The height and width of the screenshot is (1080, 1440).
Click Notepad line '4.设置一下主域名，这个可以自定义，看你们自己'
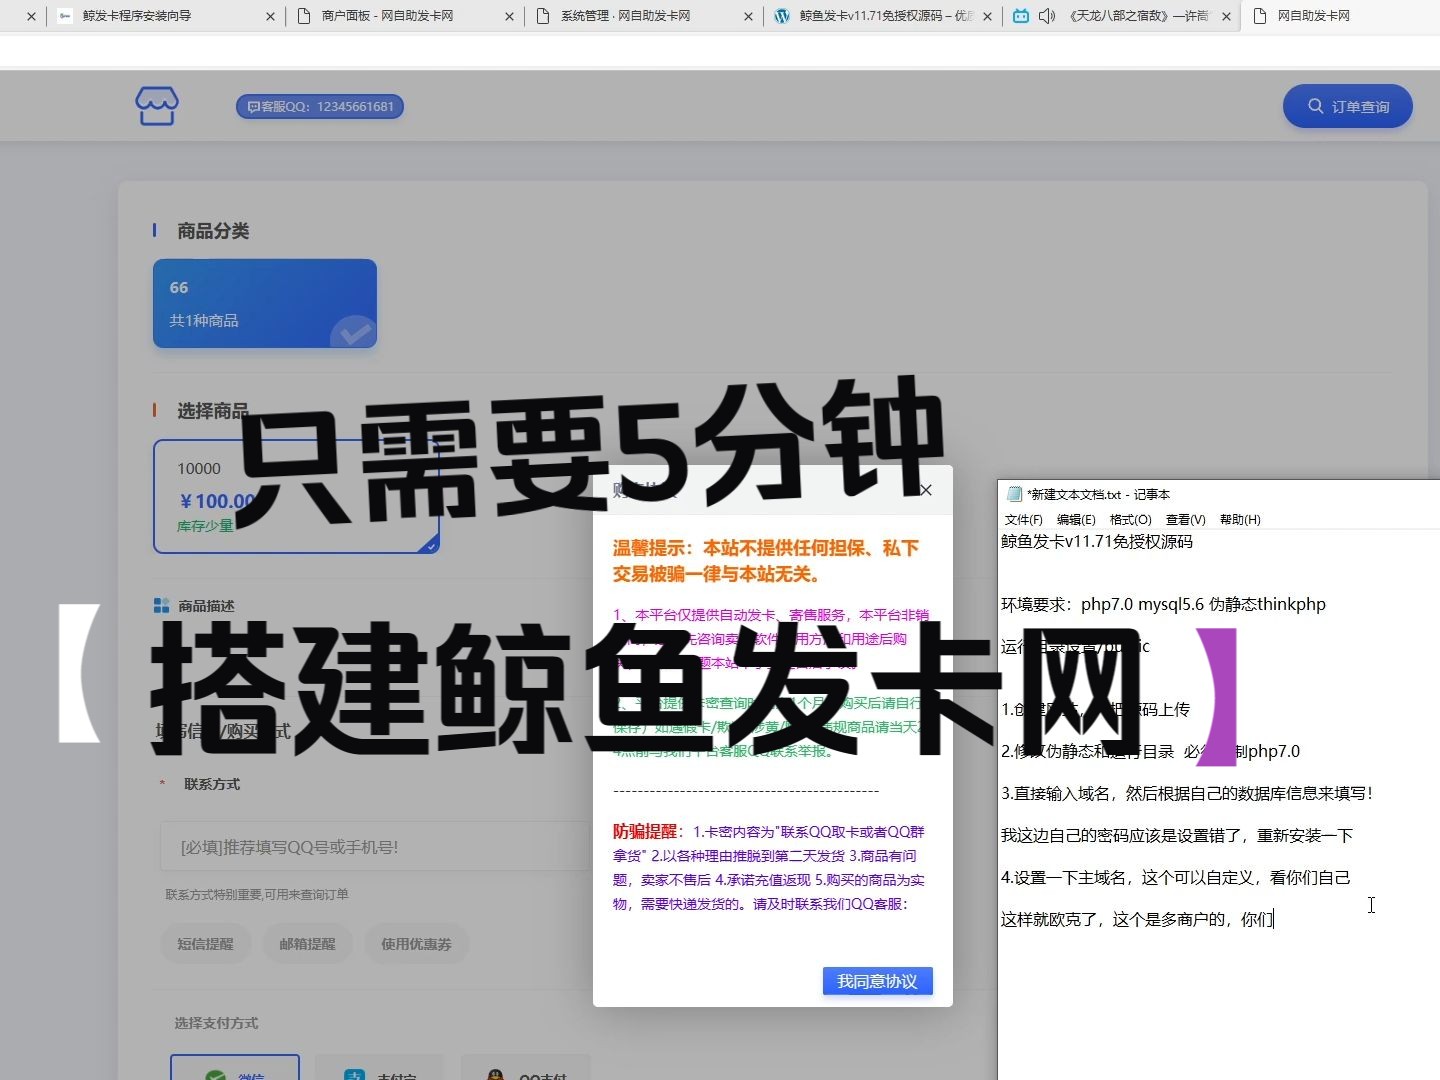pyautogui.click(x=1176, y=878)
